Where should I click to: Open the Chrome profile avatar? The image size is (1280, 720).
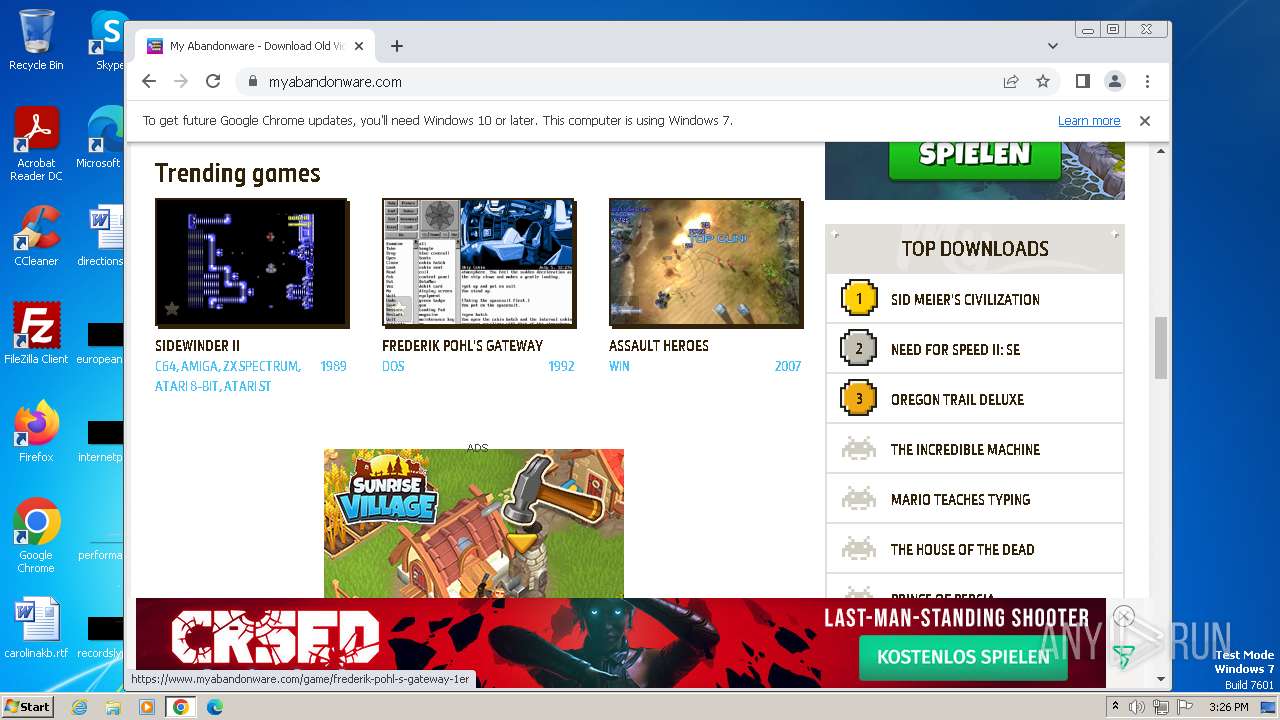(x=1114, y=81)
